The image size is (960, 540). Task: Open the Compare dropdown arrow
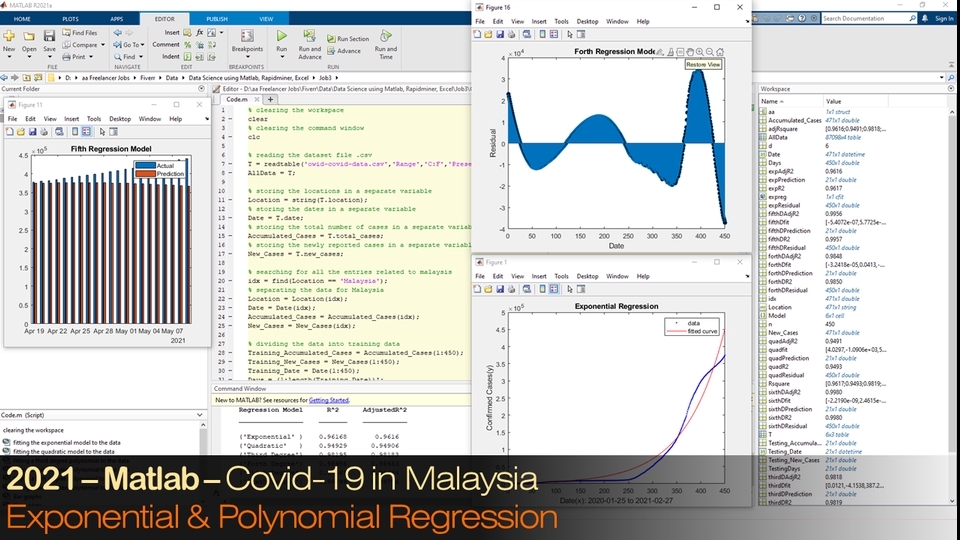103,45
